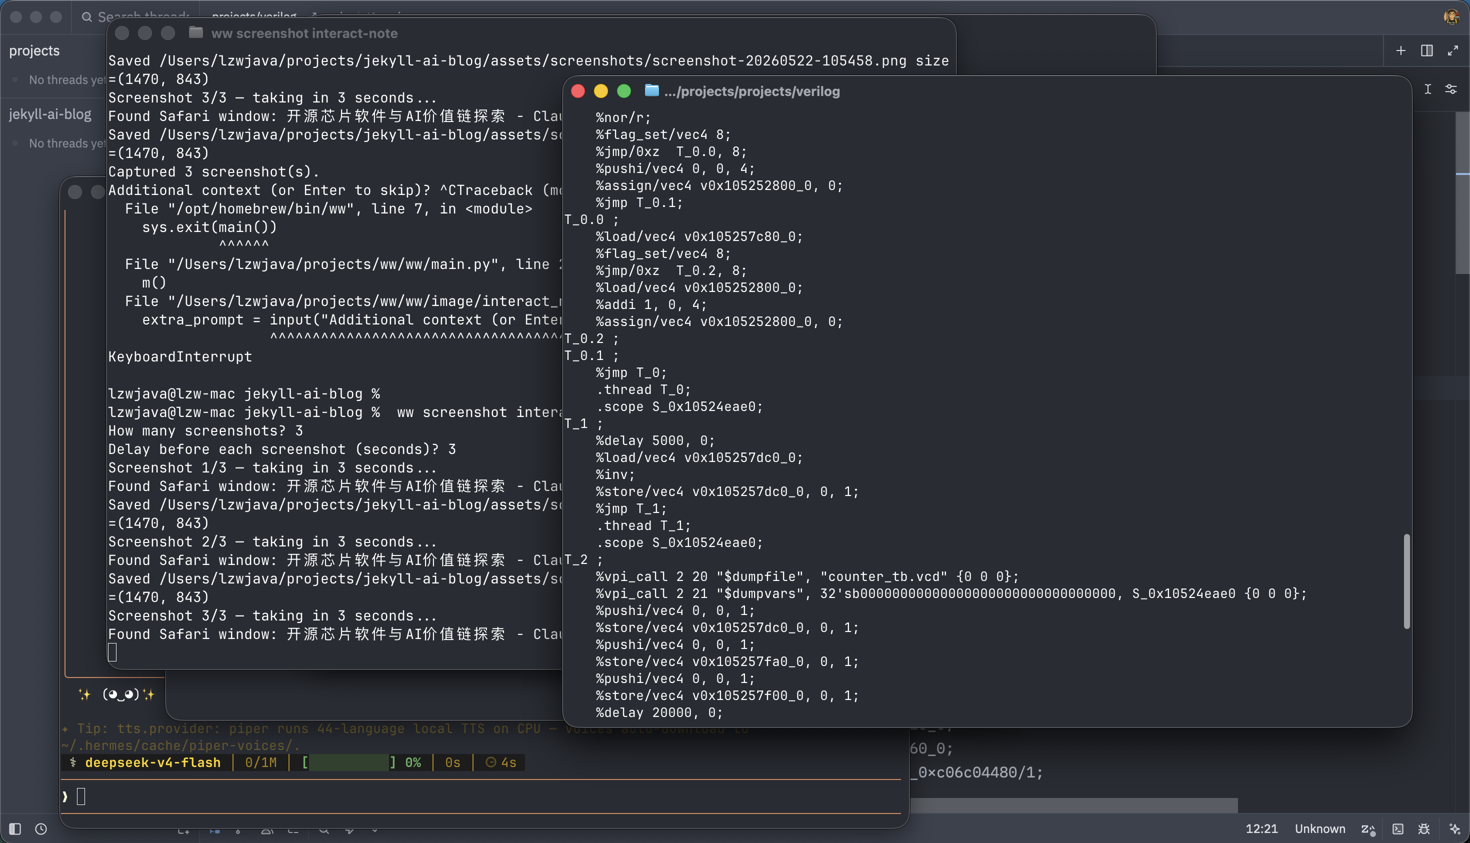The width and height of the screenshot is (1470, 843).
Task: Click the "Captured 3 screenshot(s)." line
Action: coord(214,172)
